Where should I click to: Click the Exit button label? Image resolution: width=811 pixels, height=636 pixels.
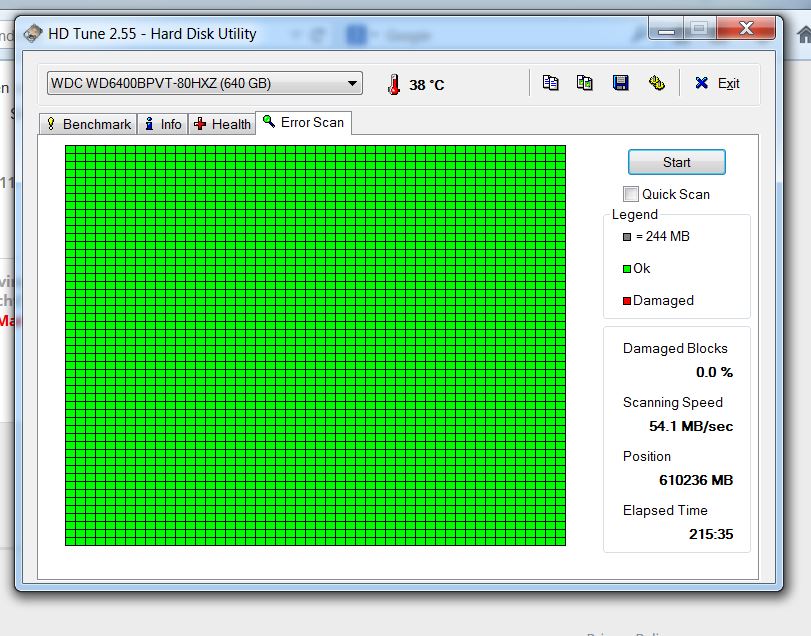[728, 83]
